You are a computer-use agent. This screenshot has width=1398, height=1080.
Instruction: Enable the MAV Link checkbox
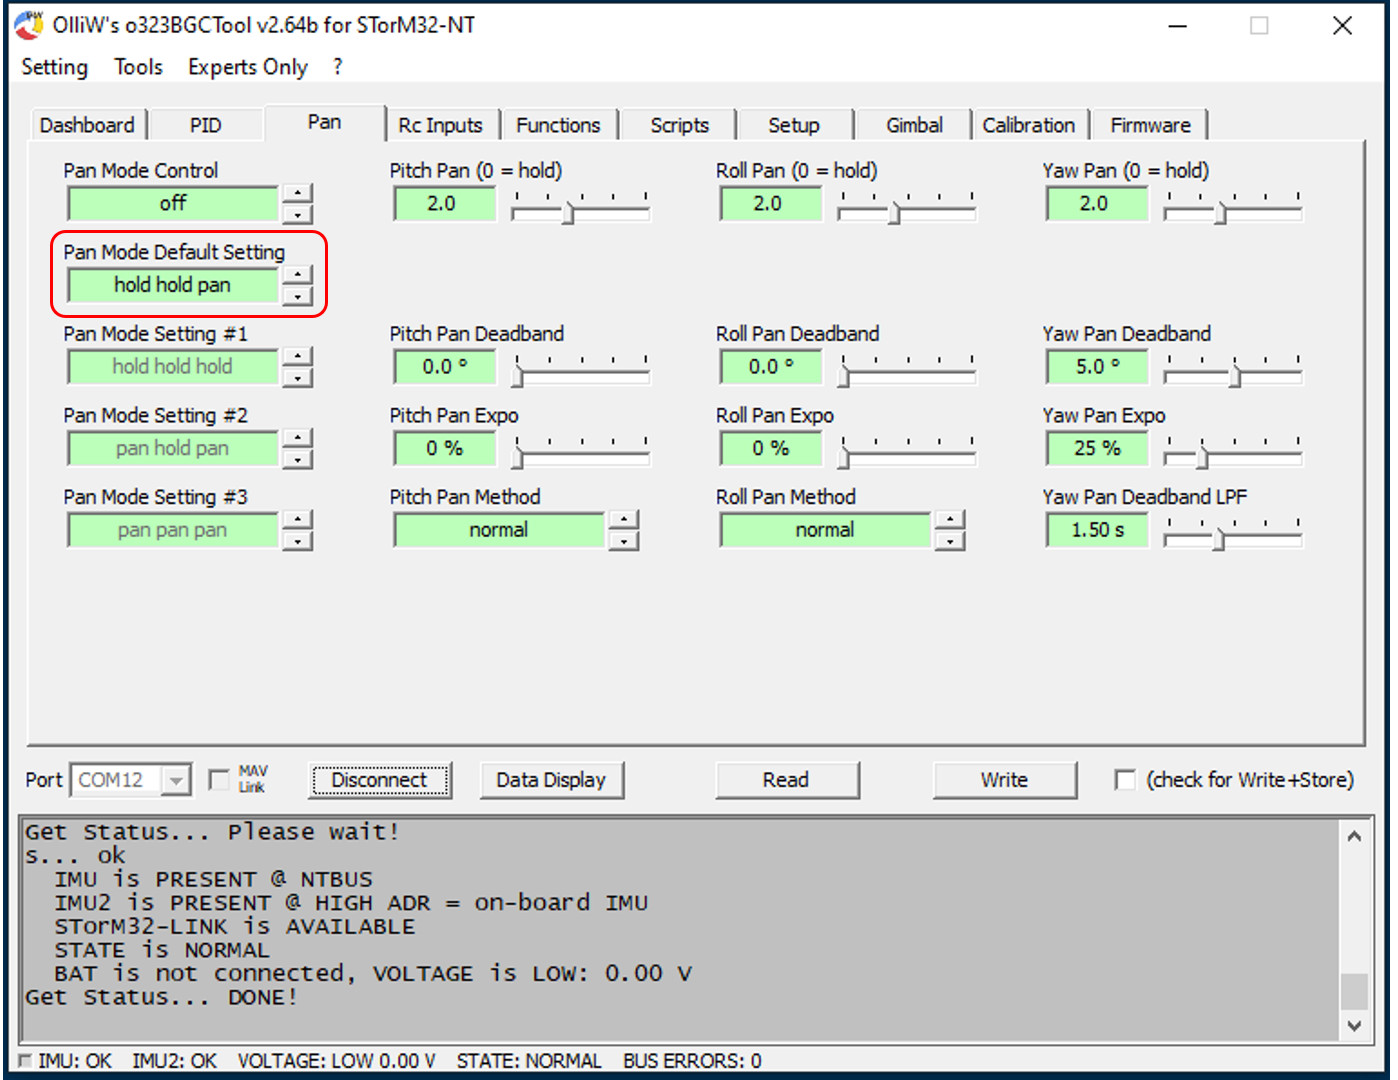[x=218, y=779]
